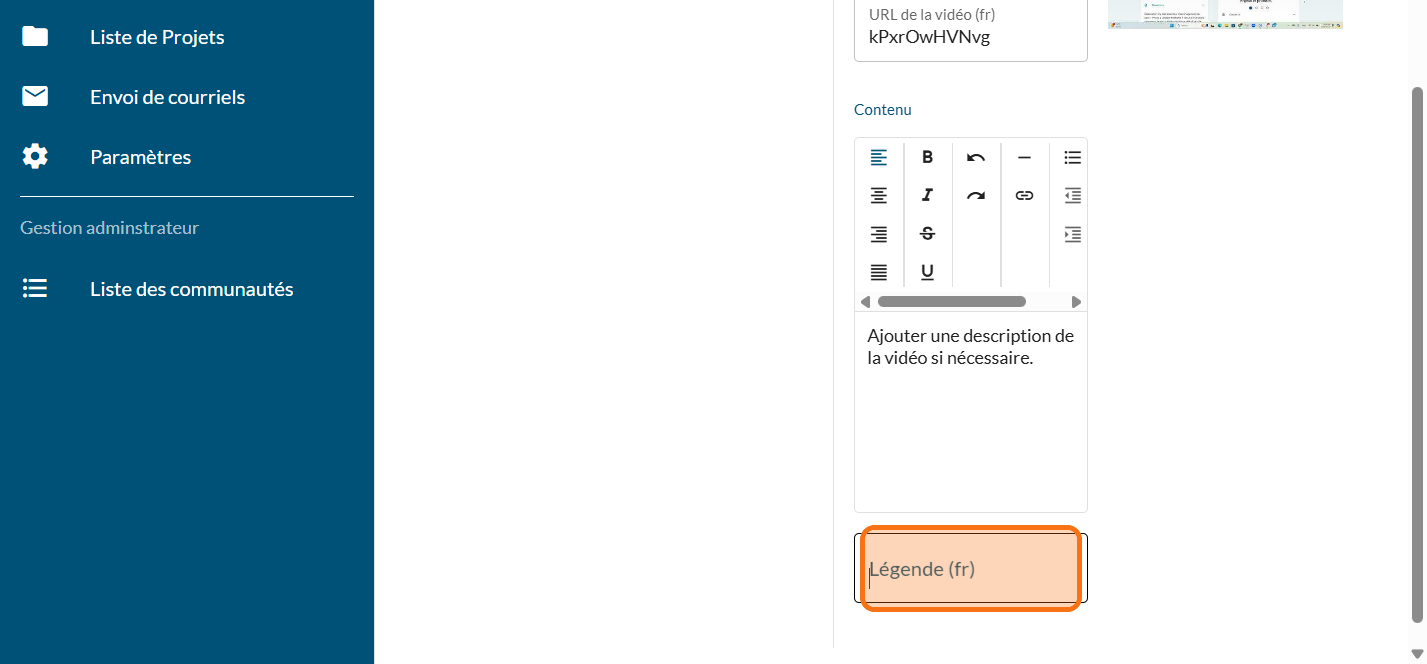Create a bulleted list
The height and width of the screenshot is (664, 1427).
(1072, 157)
